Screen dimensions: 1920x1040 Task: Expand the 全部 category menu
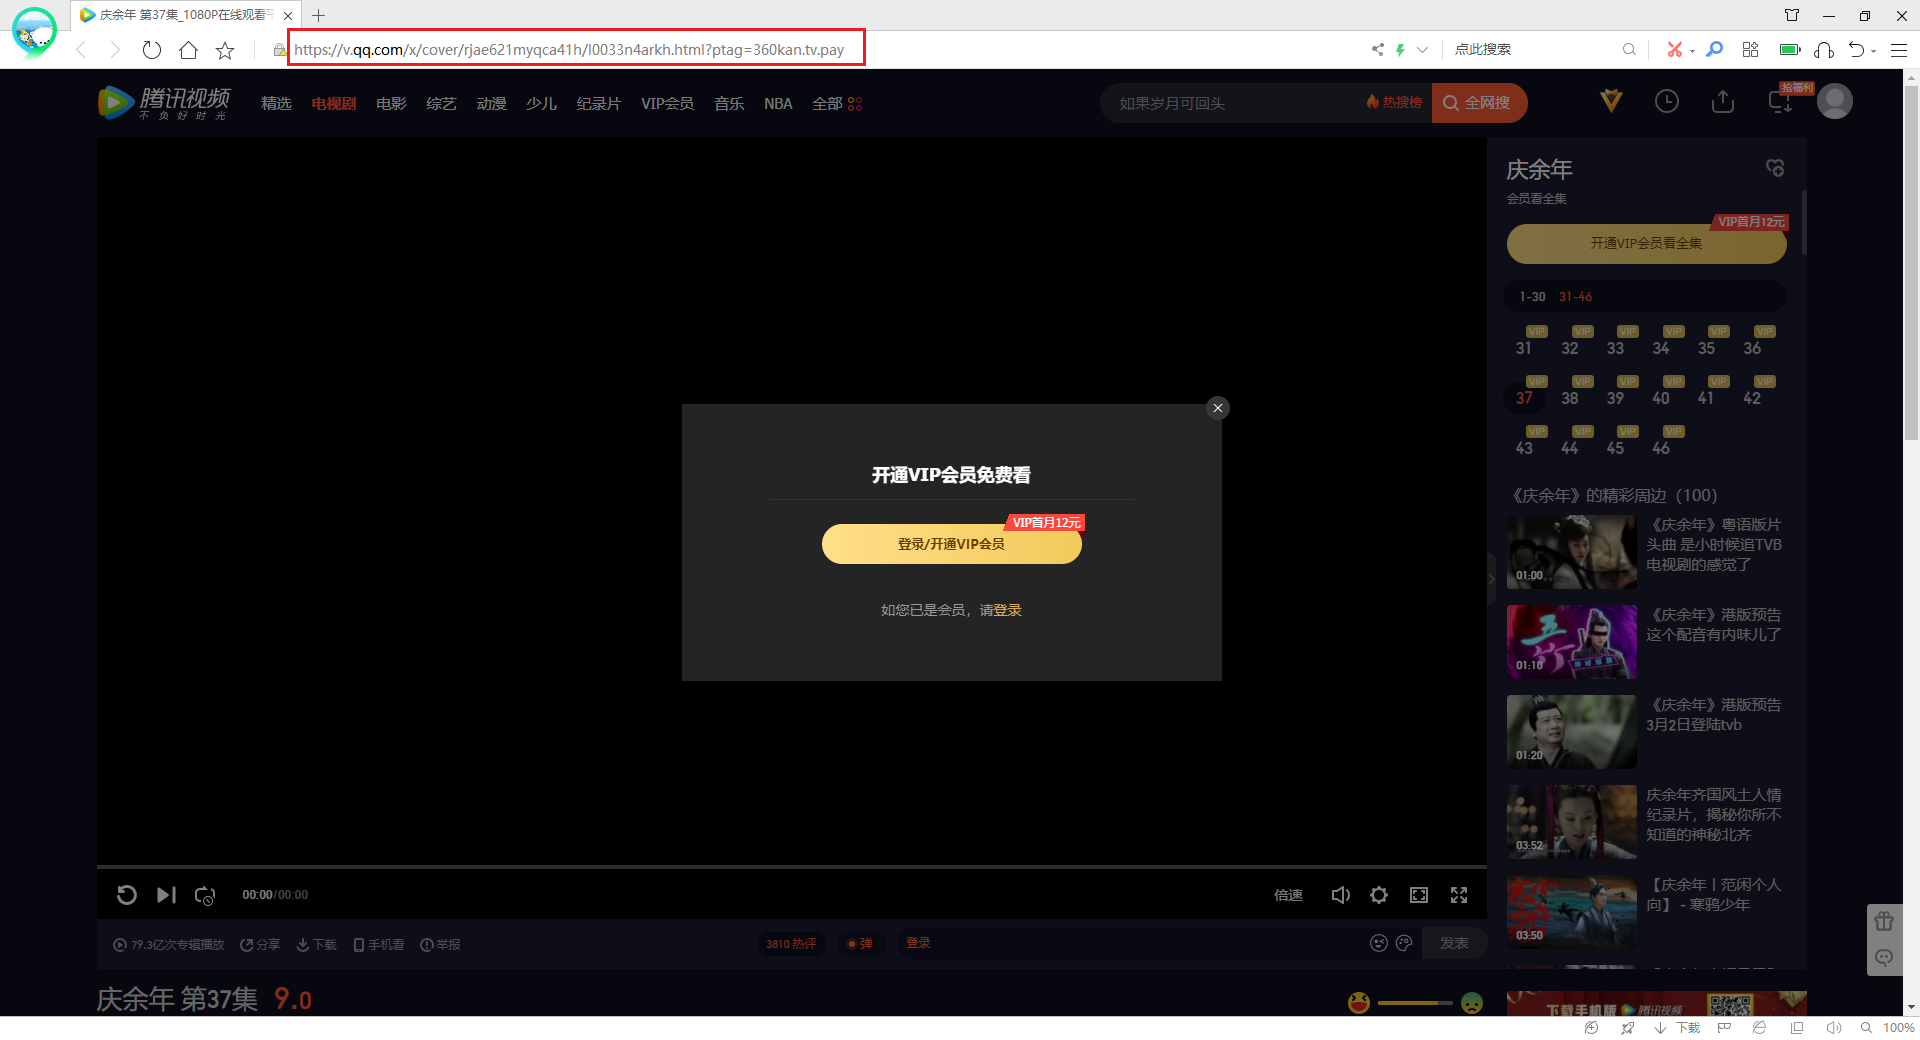coord(837,103)
